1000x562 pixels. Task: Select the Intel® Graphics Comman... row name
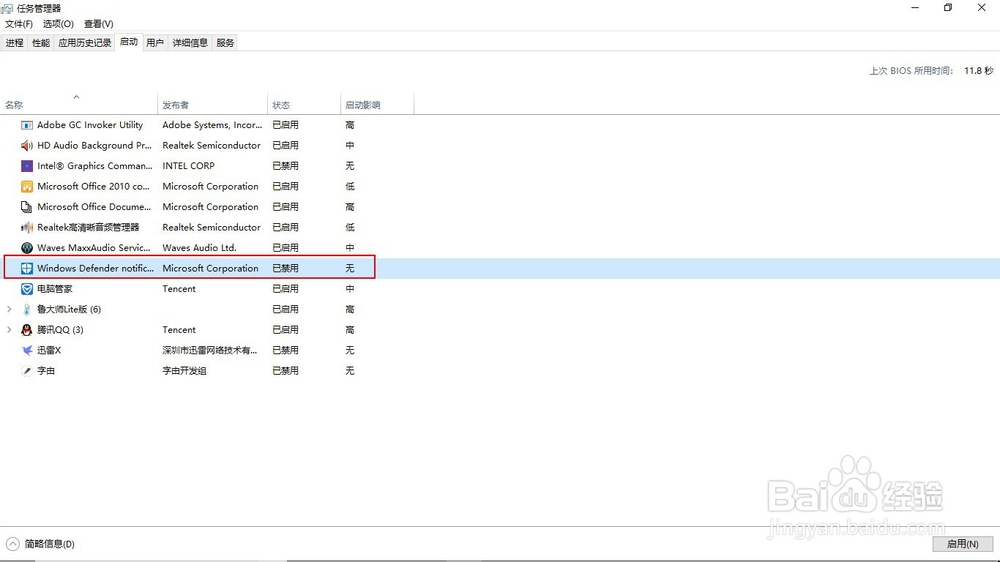(x=95, y=166)
